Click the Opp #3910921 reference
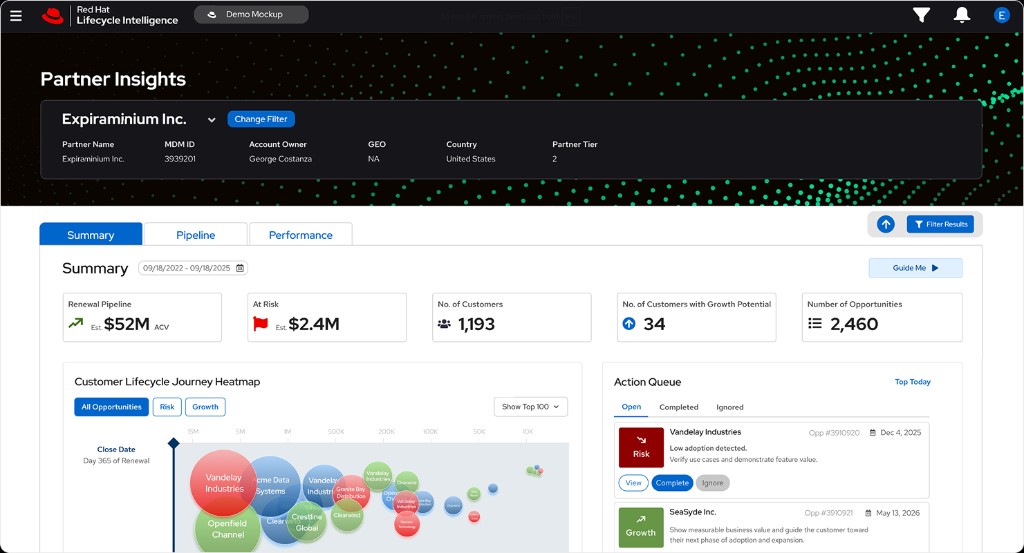 [x=829, y=513]
